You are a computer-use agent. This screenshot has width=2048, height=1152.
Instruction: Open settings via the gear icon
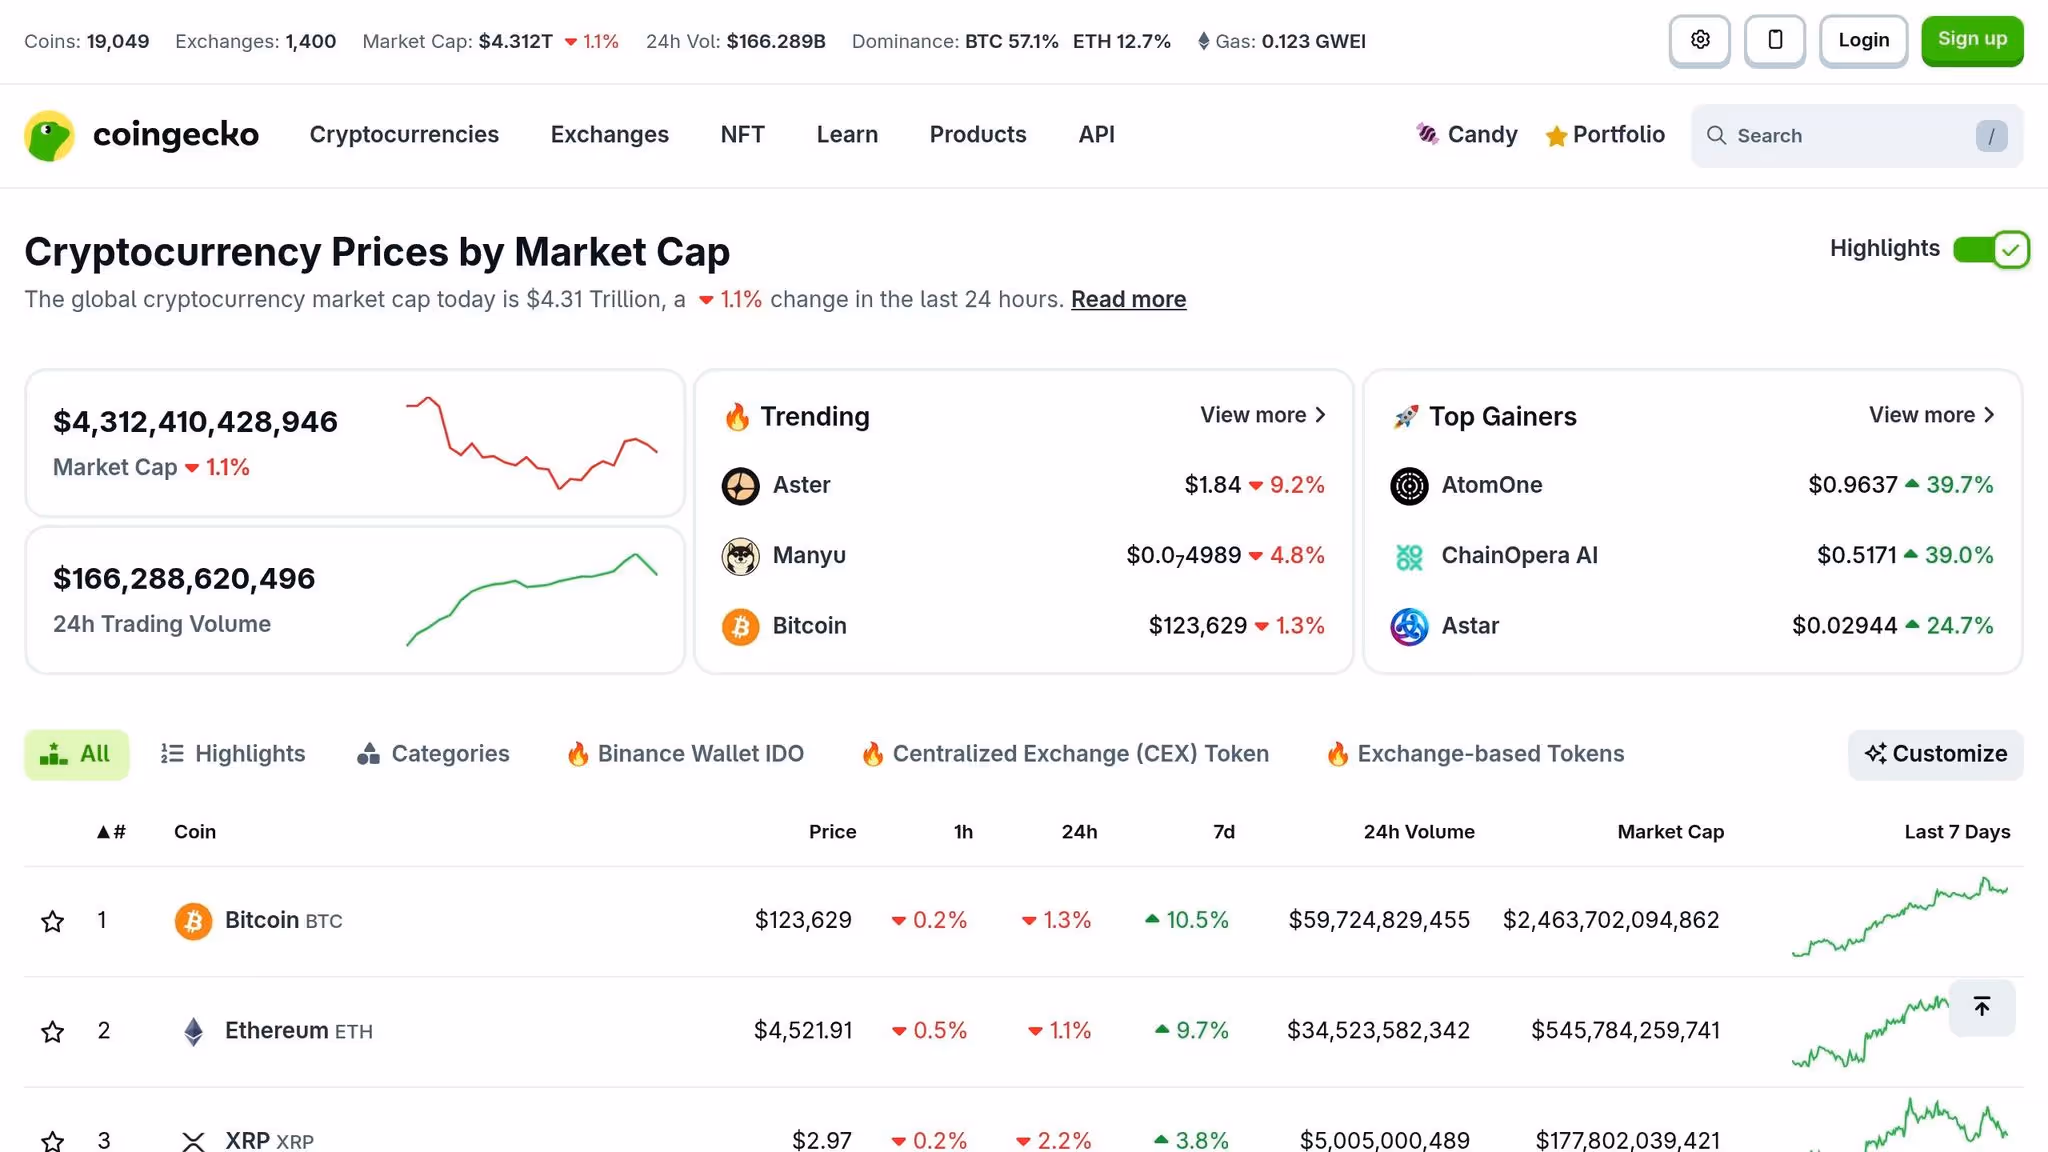(1699, 40)
